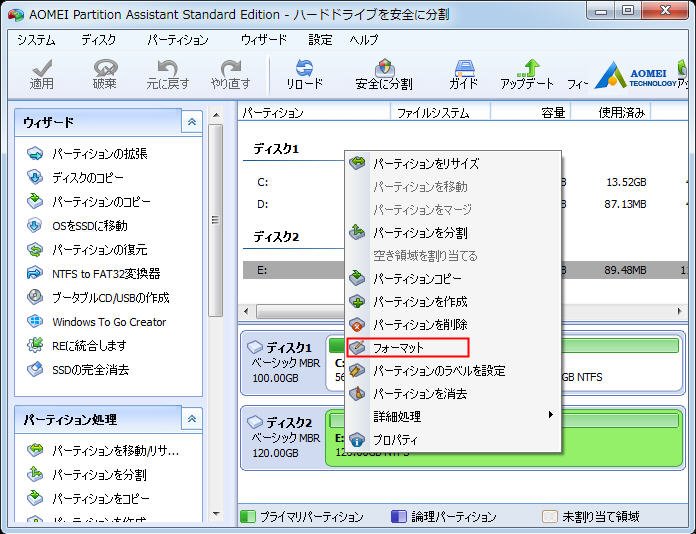Screen dimensions: 696x534
Task: Open the ブータブルCD/USBの作成 icon
Action: coord(35,297)
